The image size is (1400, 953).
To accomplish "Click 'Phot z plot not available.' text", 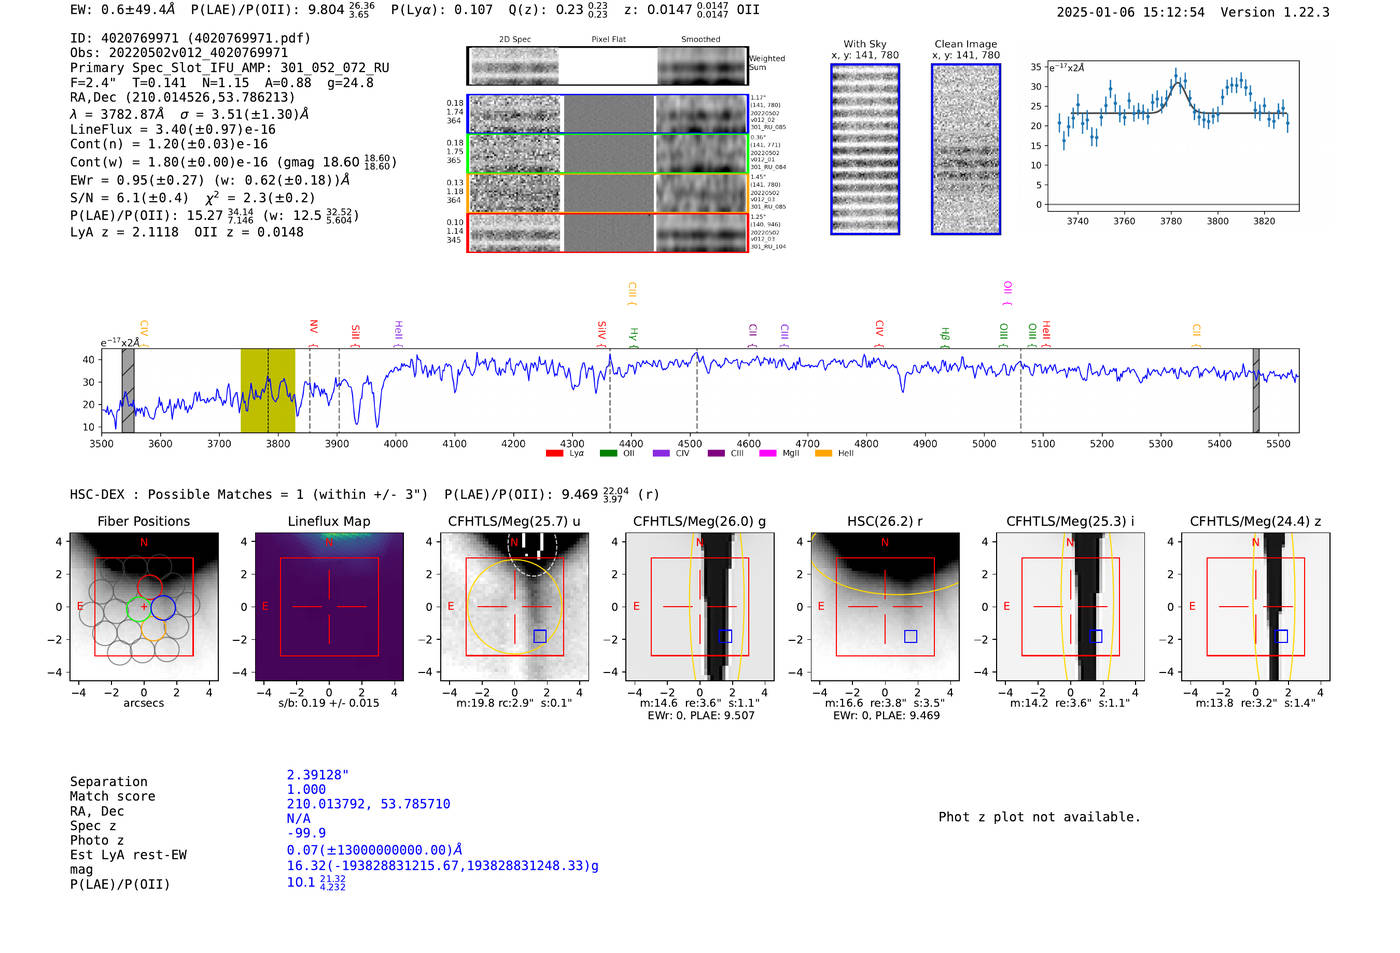I will (1039, 817).
